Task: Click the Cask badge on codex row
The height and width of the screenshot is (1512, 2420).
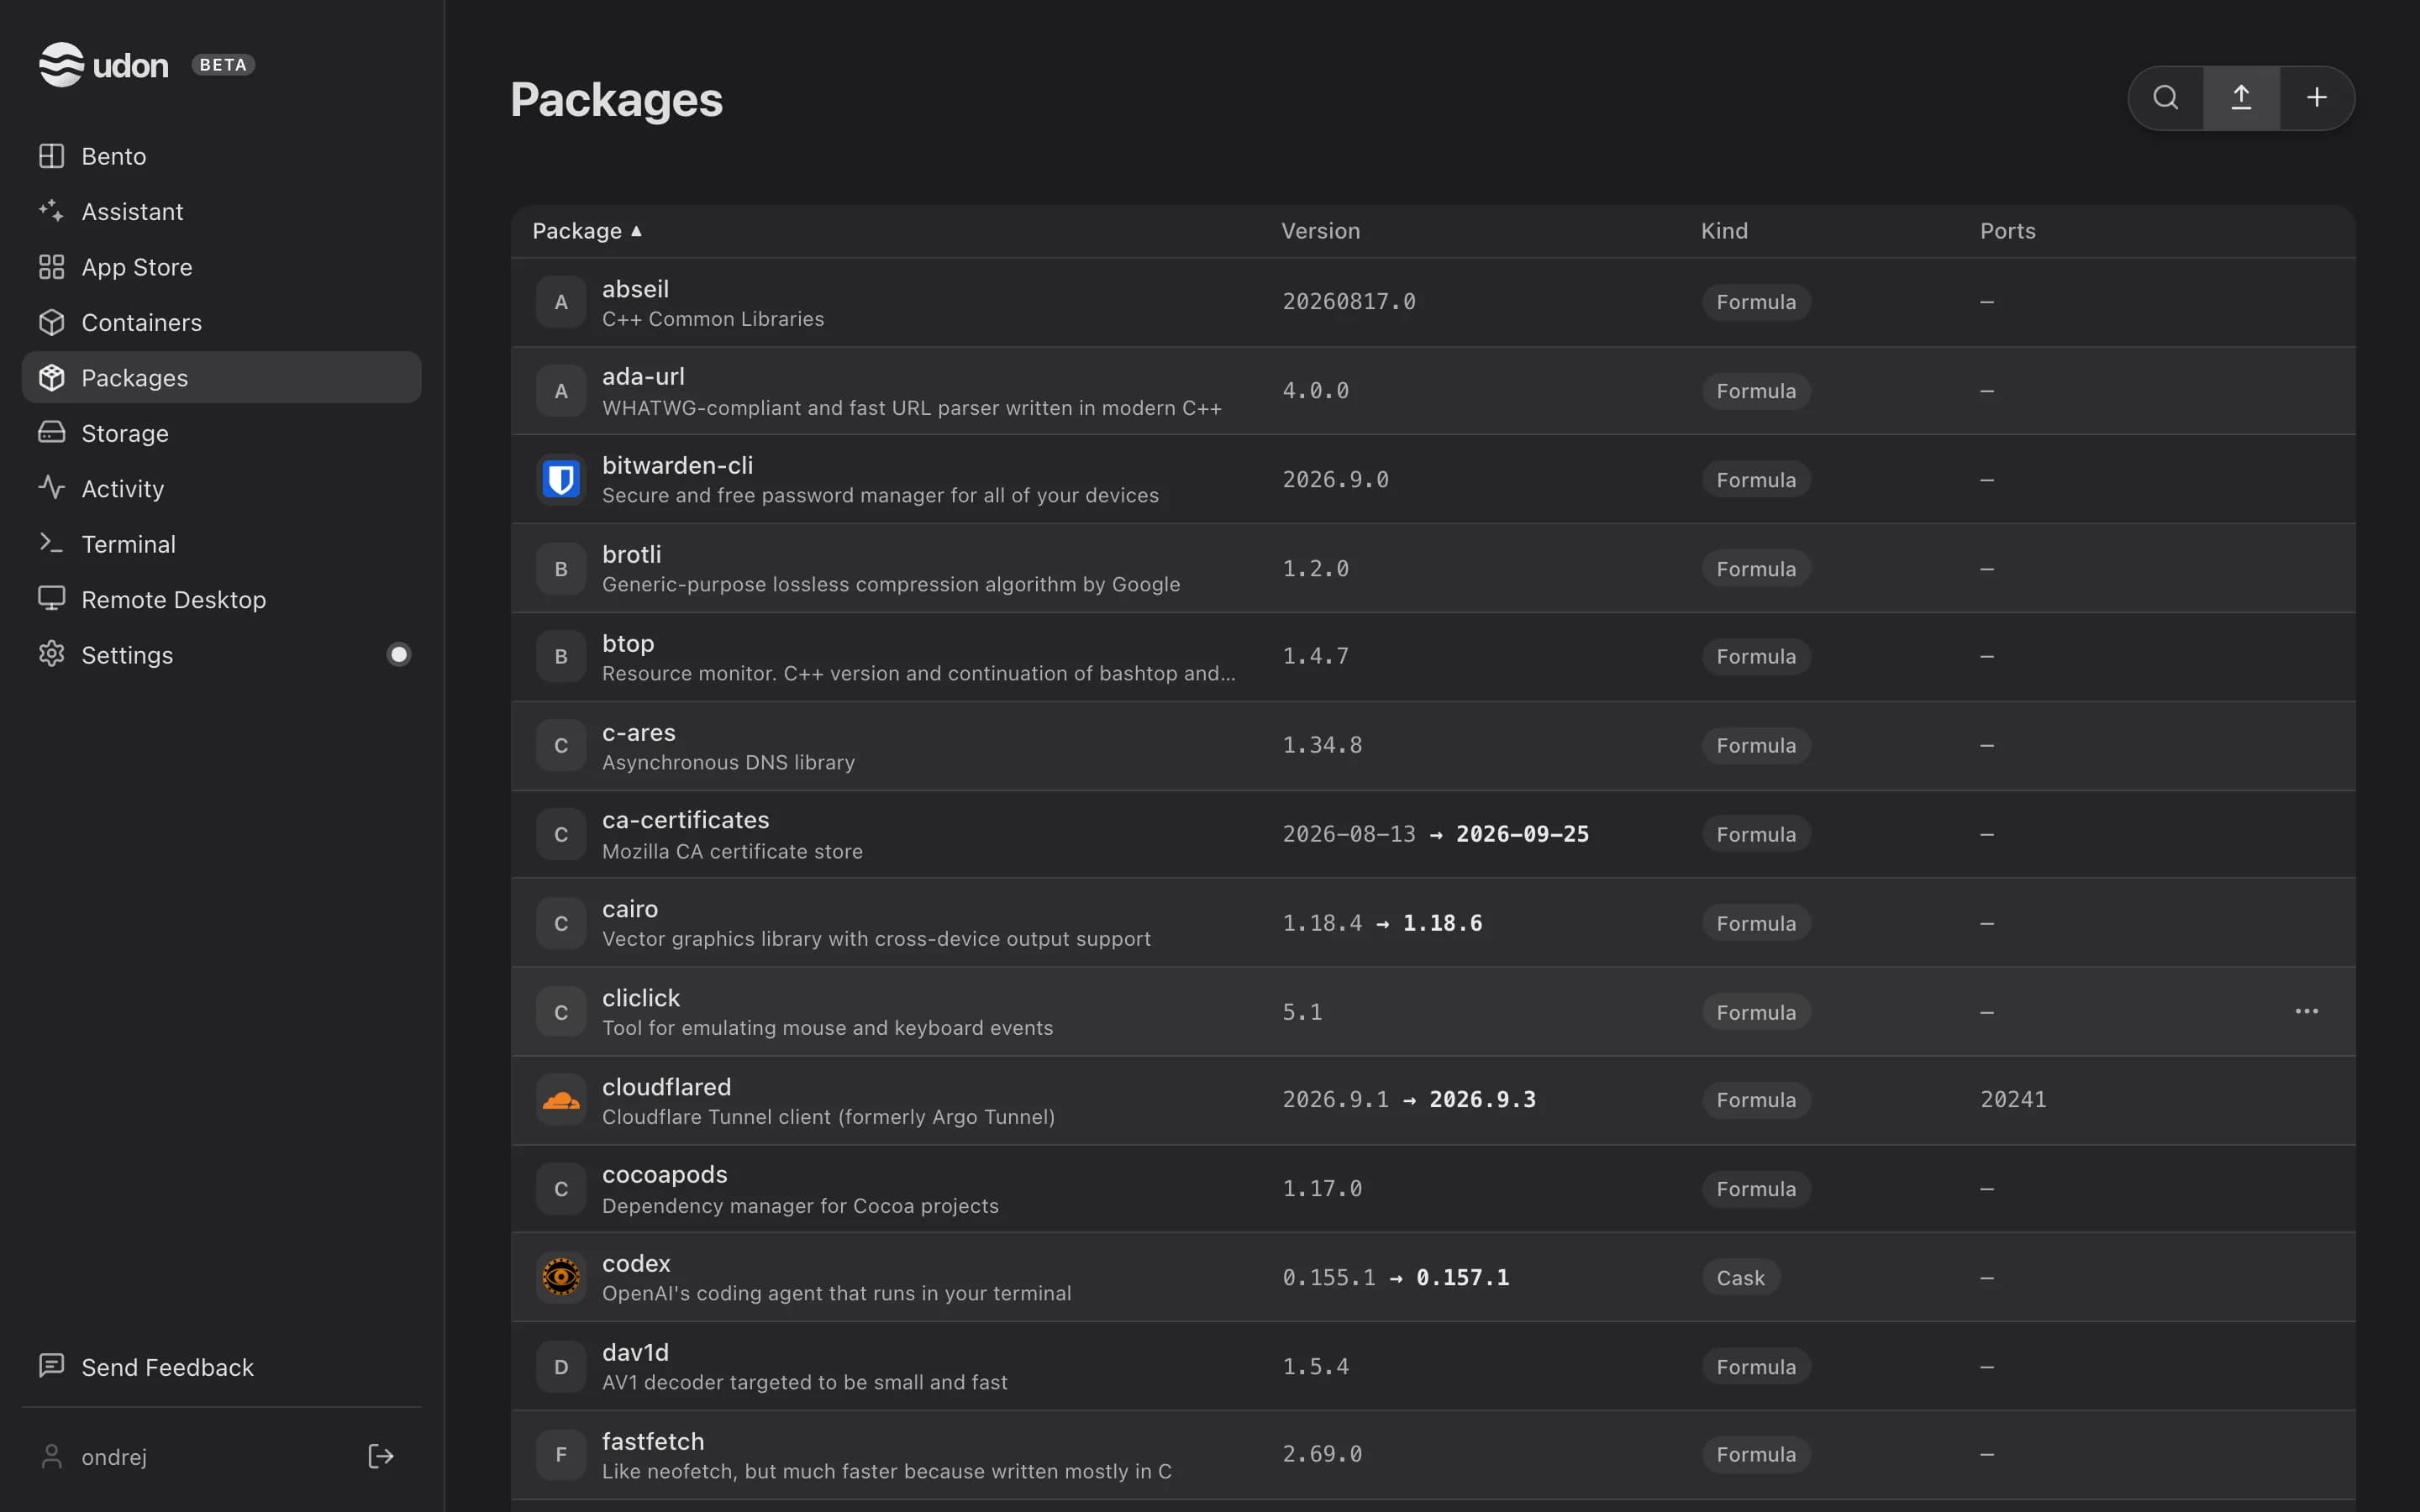Action: tap(1740, 1278)
